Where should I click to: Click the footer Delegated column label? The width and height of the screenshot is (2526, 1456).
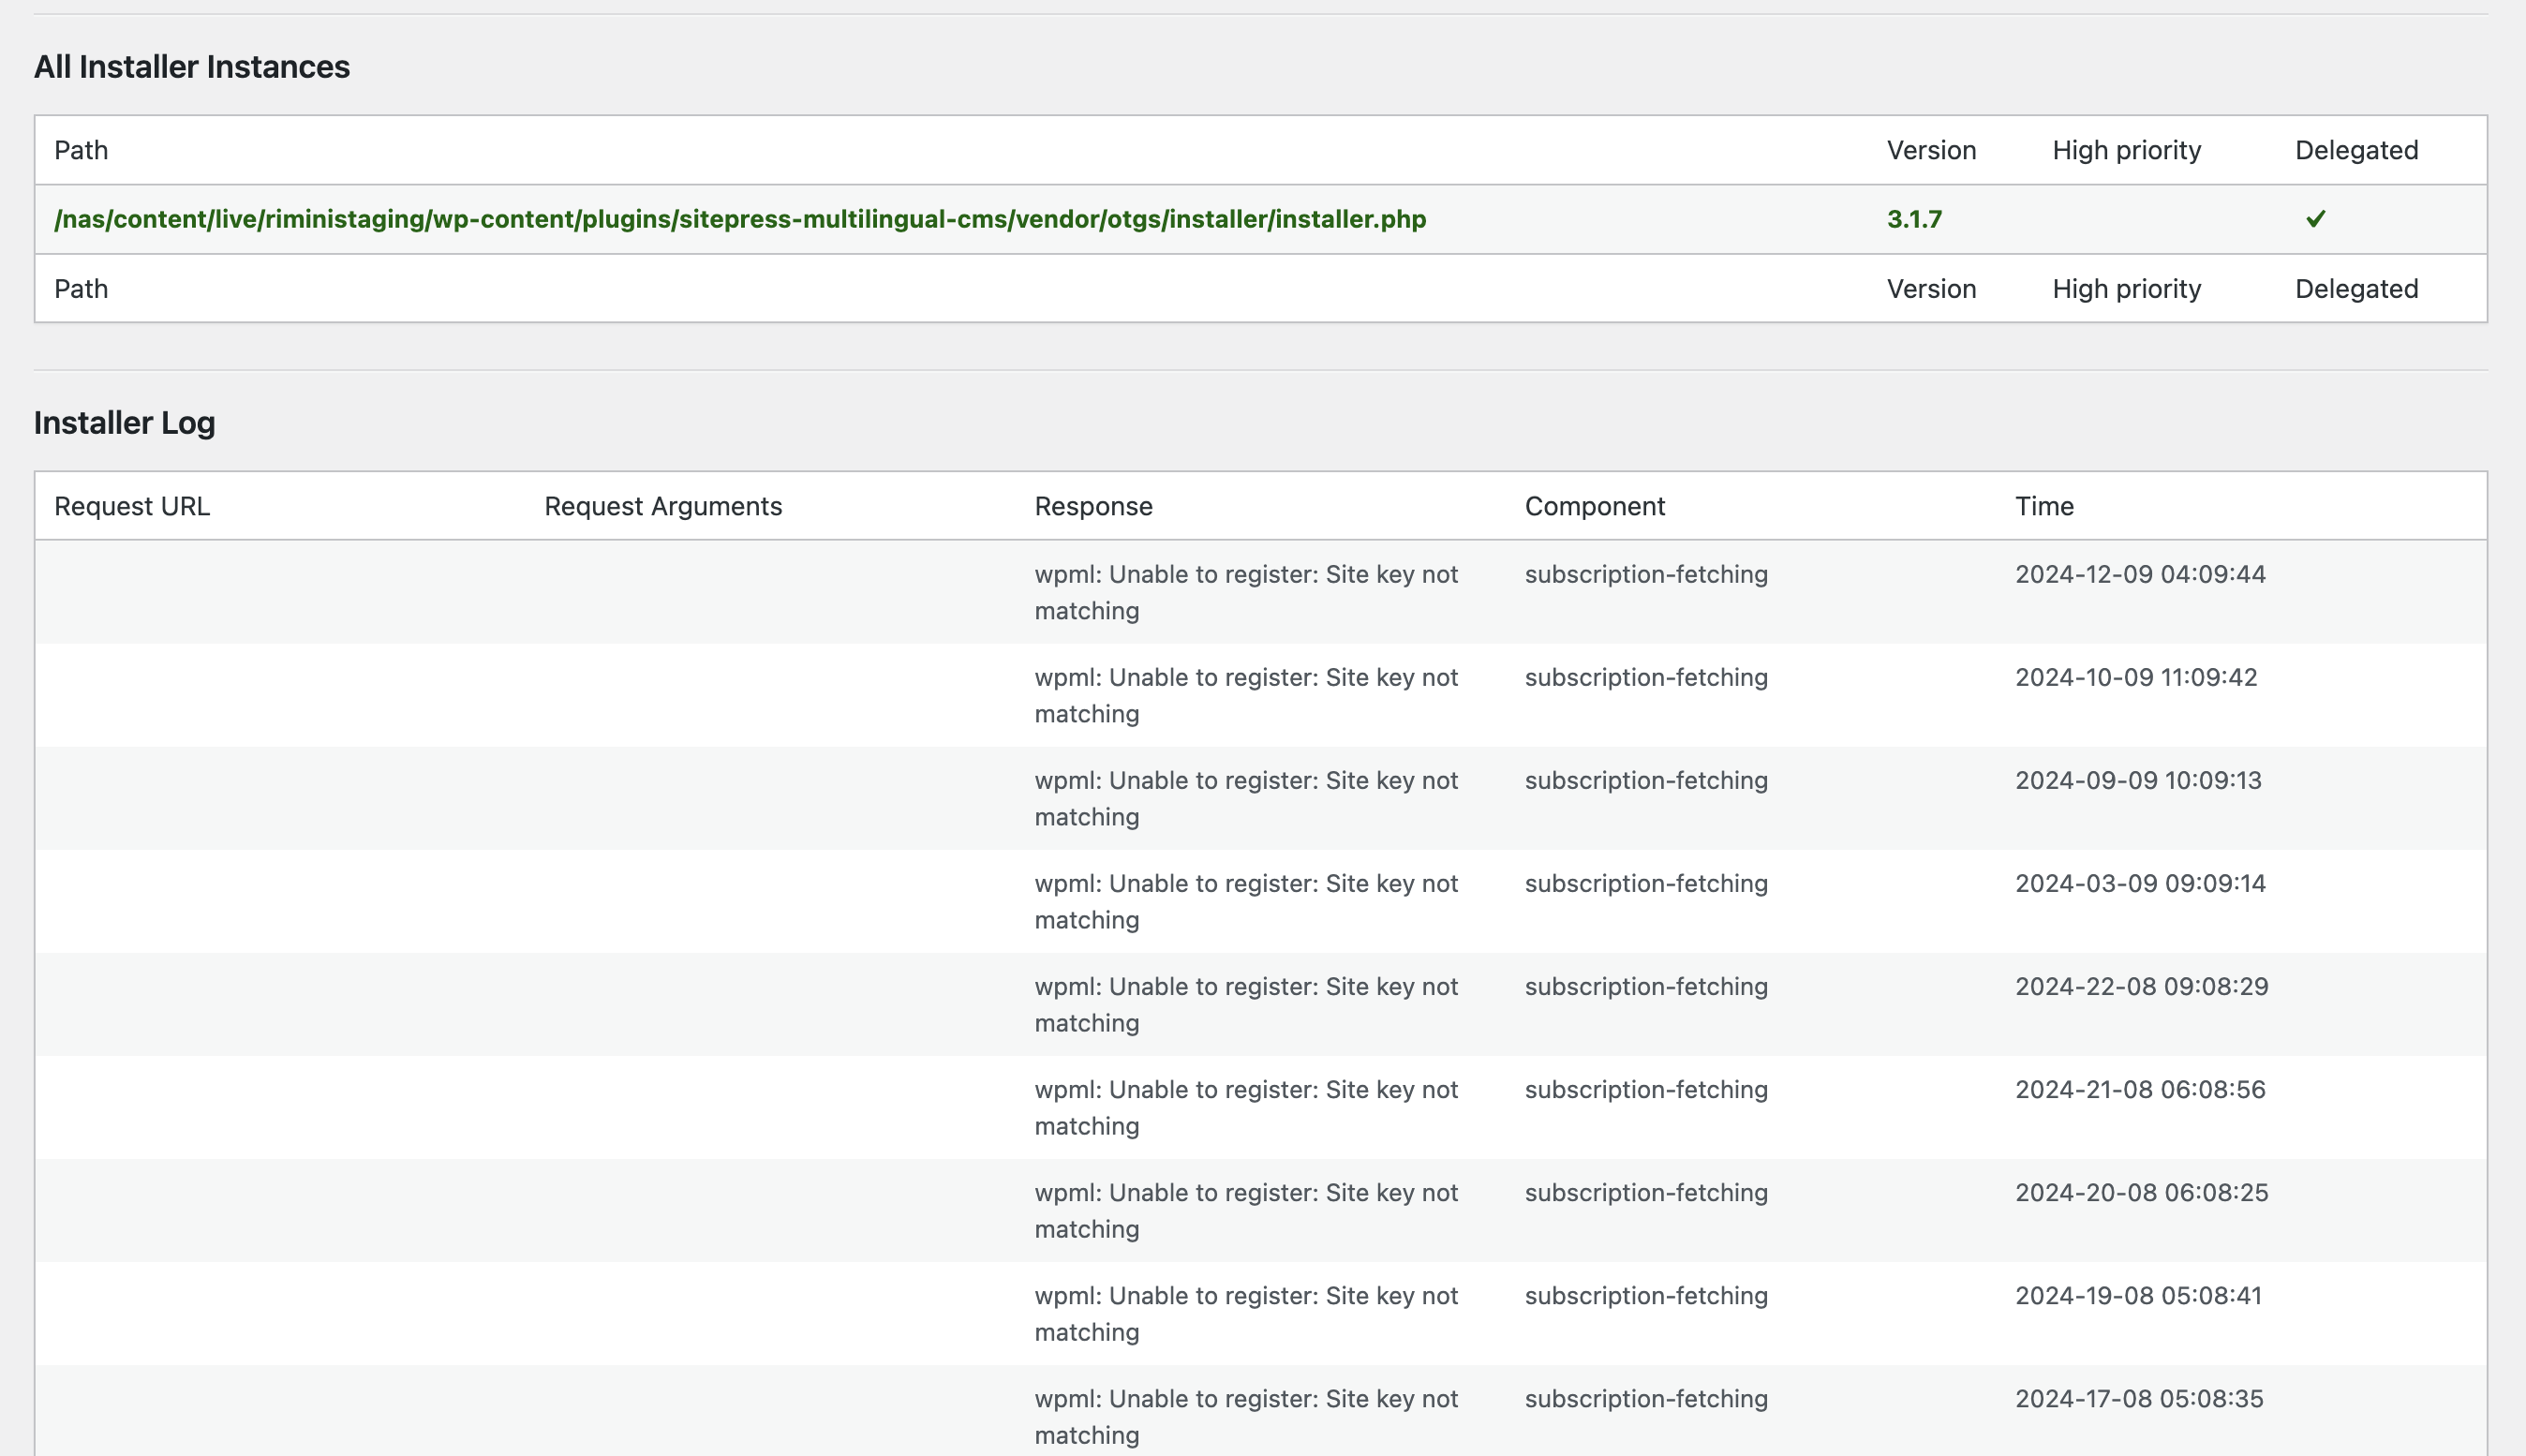pyautogui.click(x=2356, y=289)
